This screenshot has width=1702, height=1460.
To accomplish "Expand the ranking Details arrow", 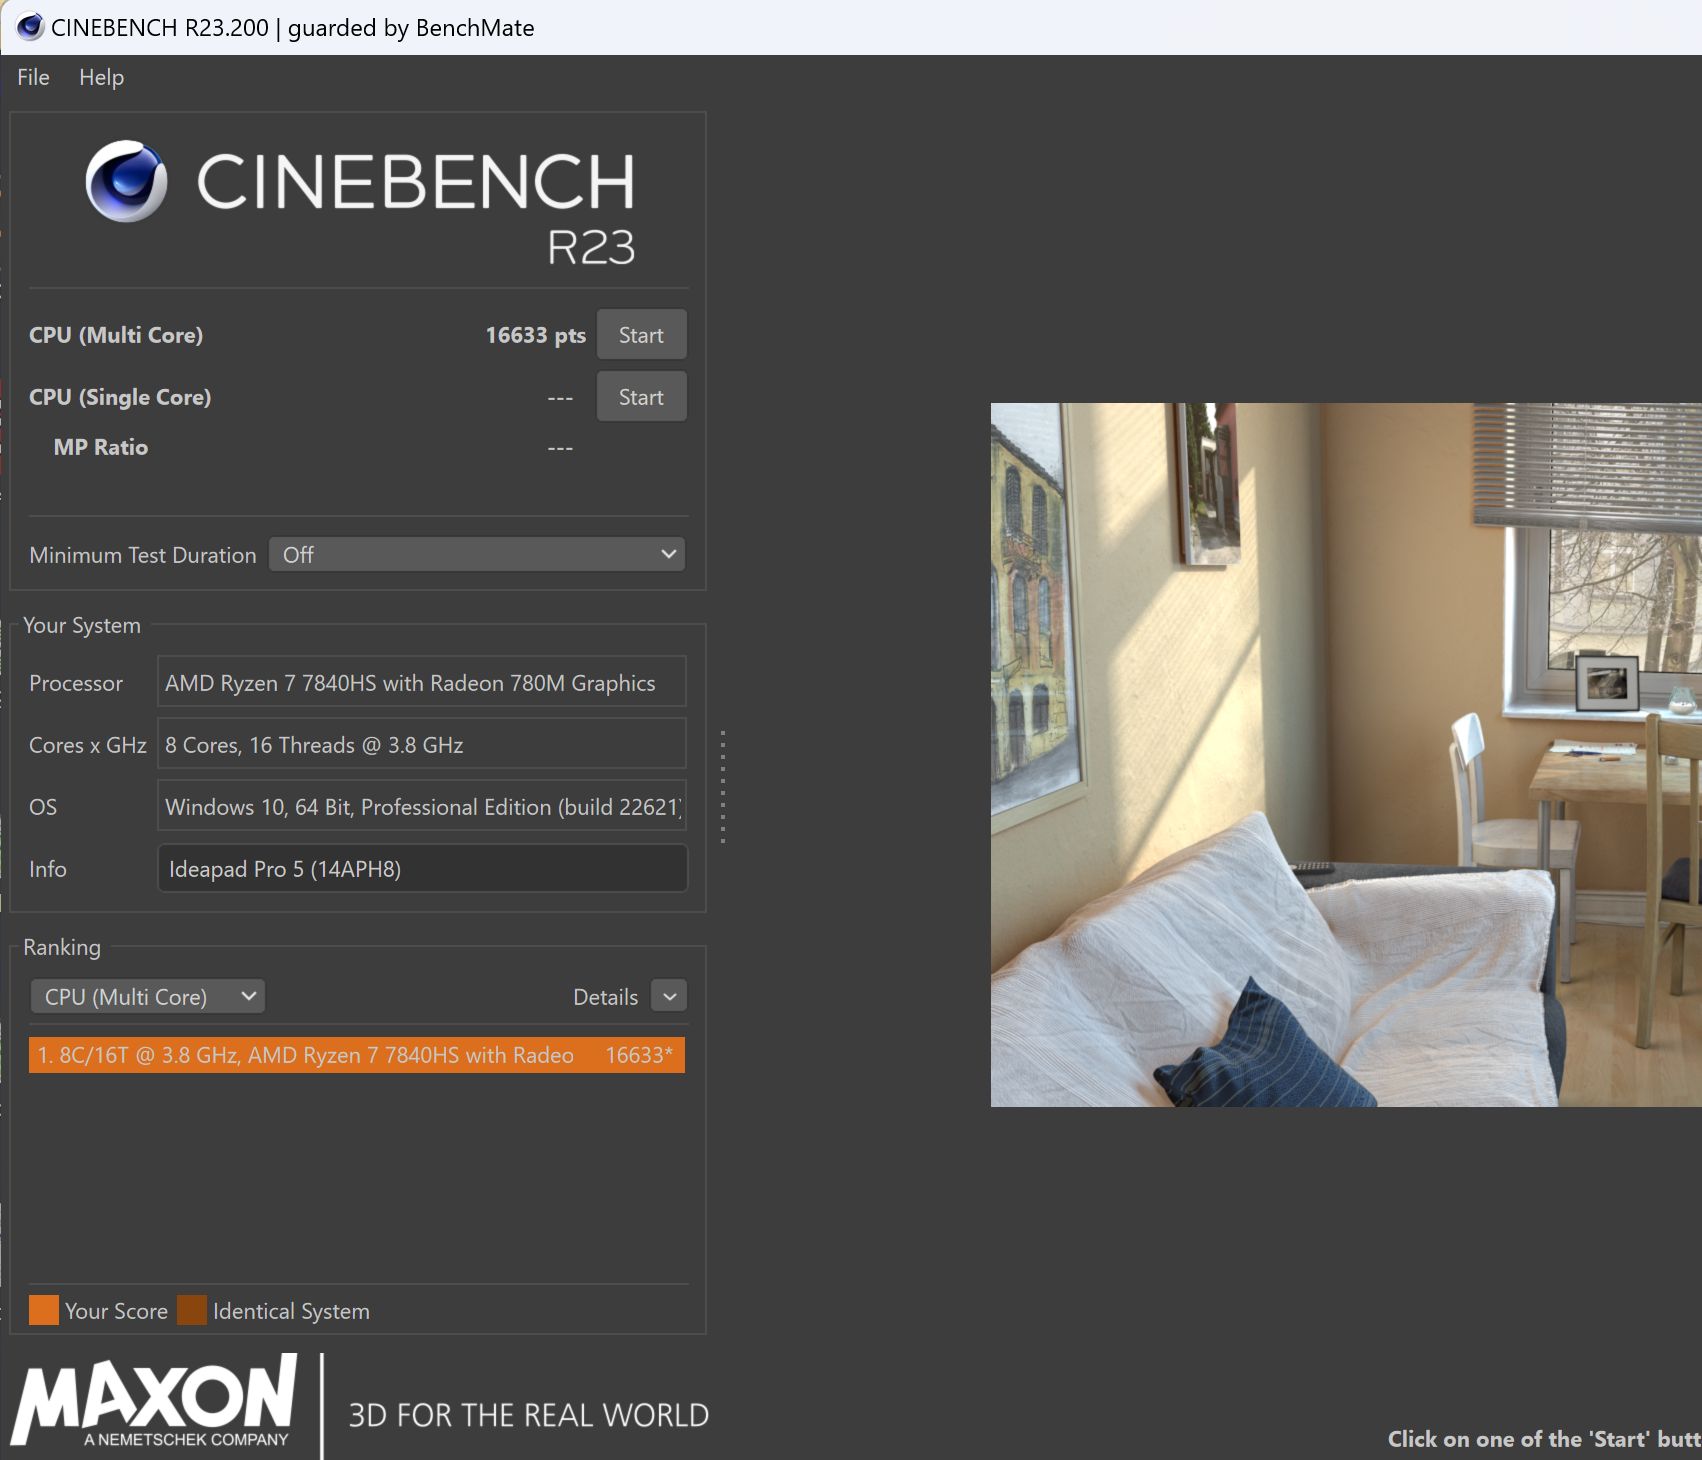I will point(670,997).
